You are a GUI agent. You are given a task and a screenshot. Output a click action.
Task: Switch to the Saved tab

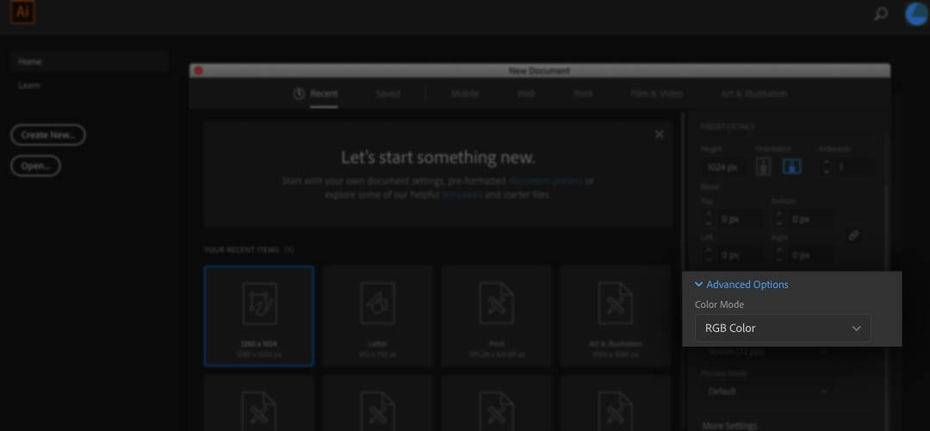pos(388,94)
